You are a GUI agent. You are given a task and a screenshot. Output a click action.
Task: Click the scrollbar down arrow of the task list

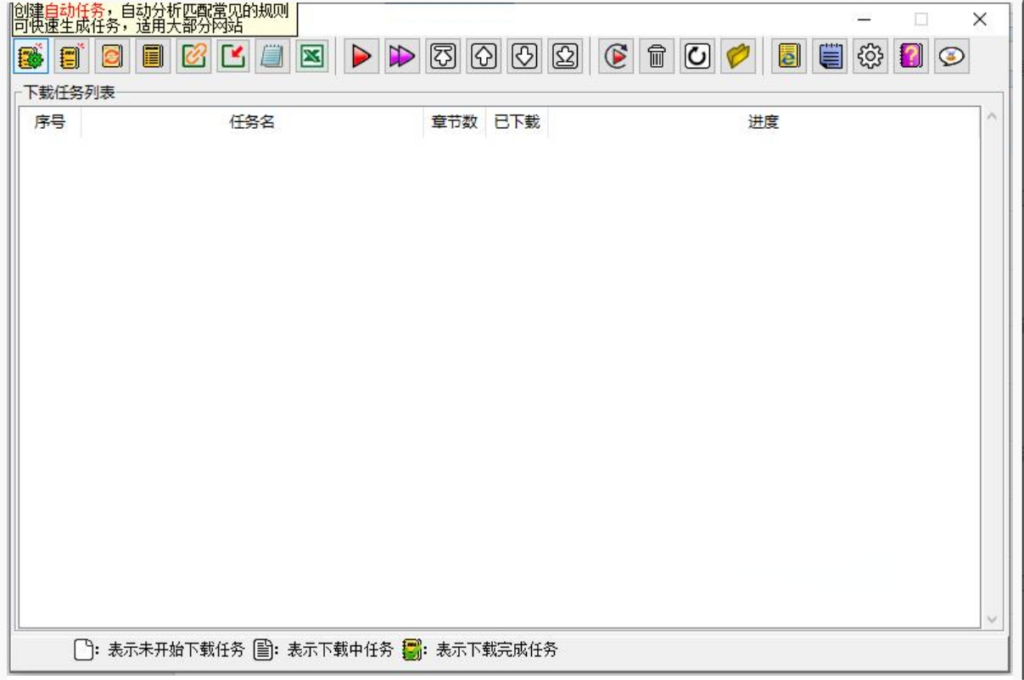tap(992, 620)
